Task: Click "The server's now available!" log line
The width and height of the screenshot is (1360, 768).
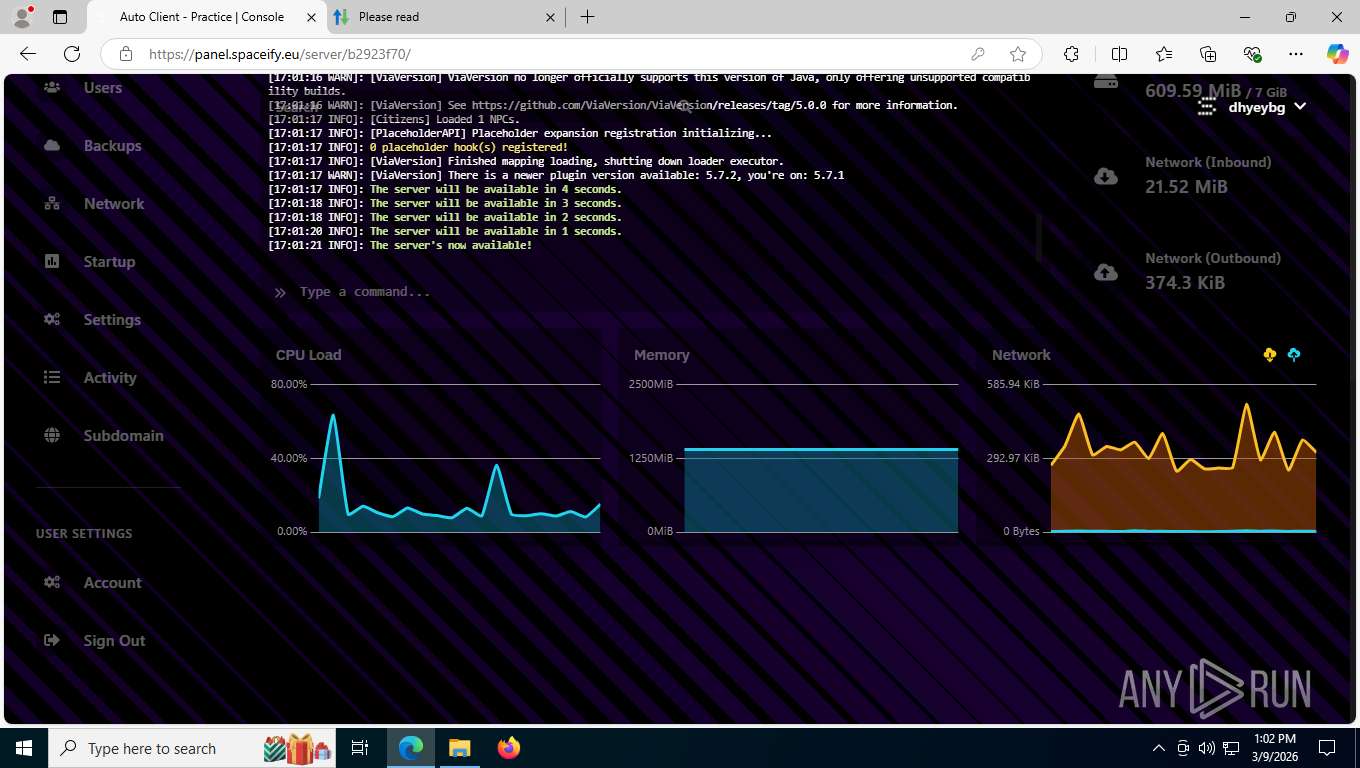Action: 451,245
